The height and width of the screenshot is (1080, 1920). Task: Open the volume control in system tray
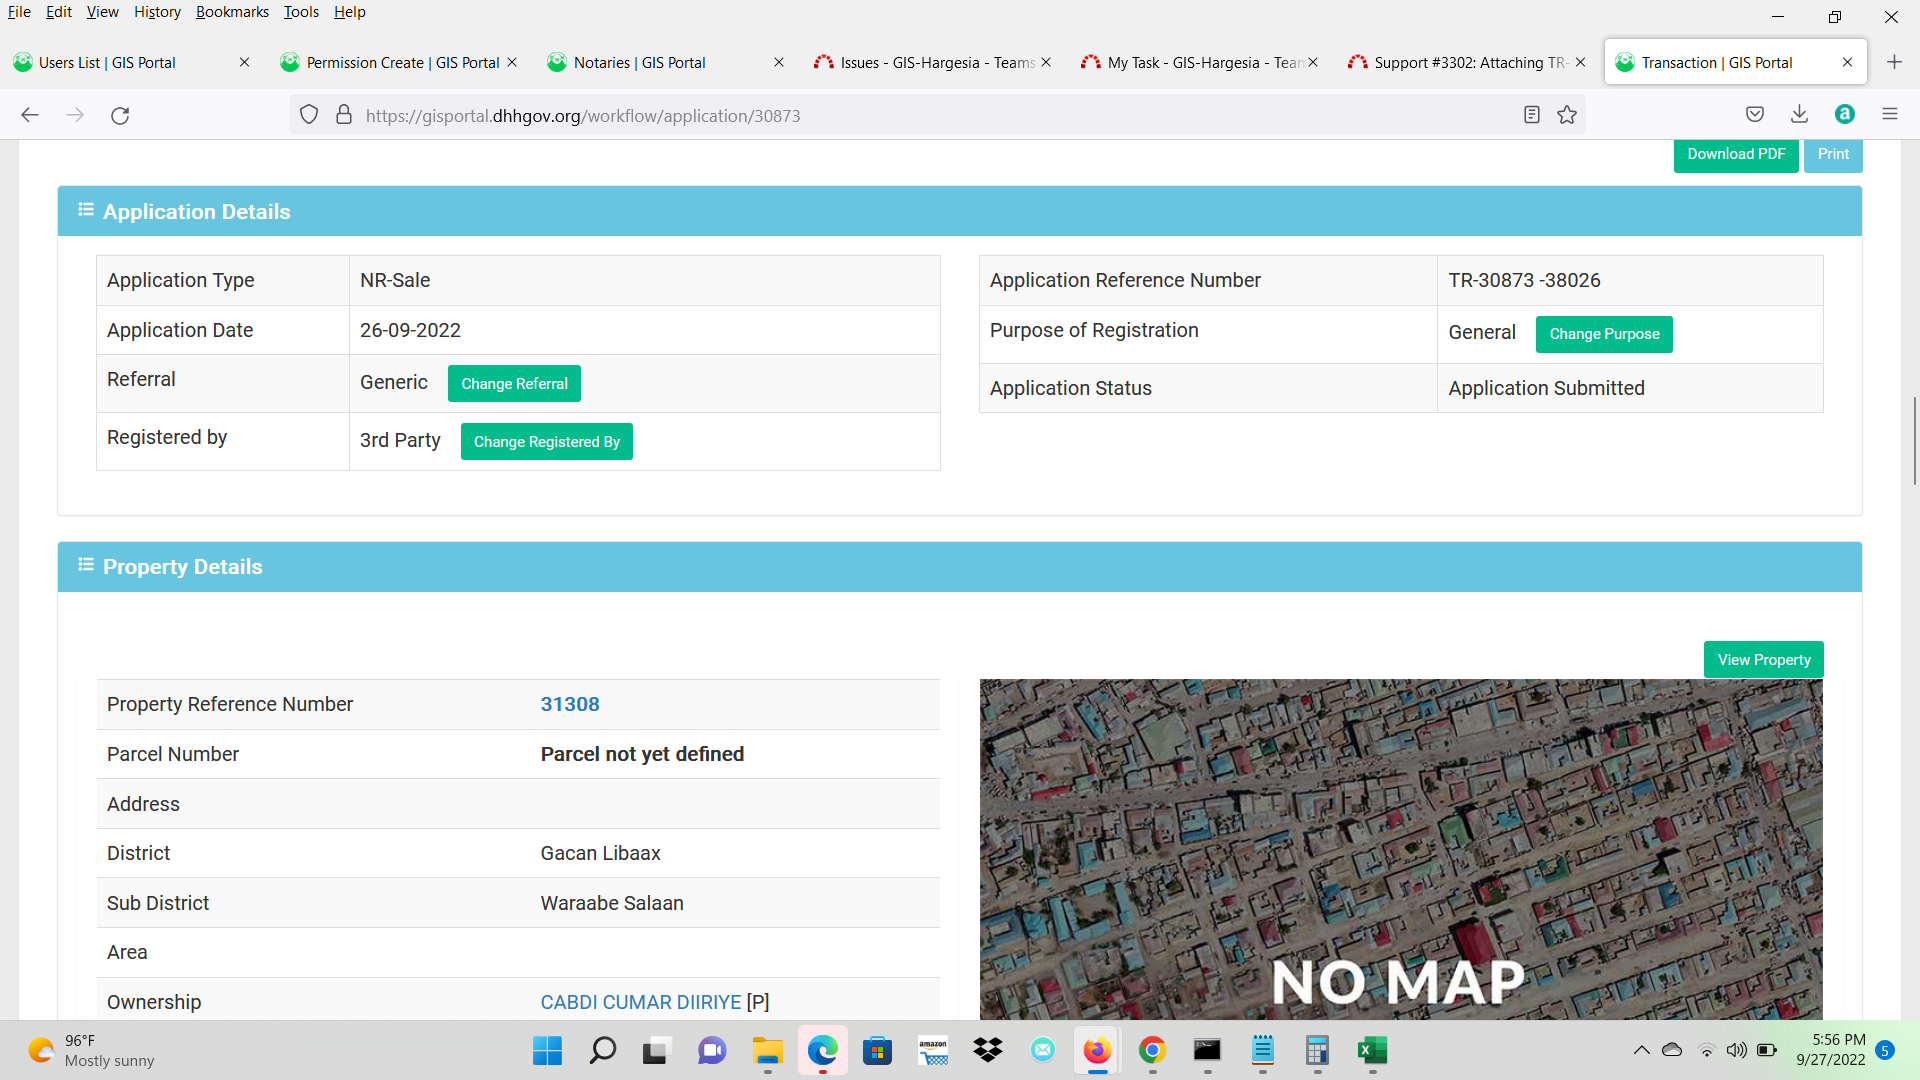coord(1737,1050)
